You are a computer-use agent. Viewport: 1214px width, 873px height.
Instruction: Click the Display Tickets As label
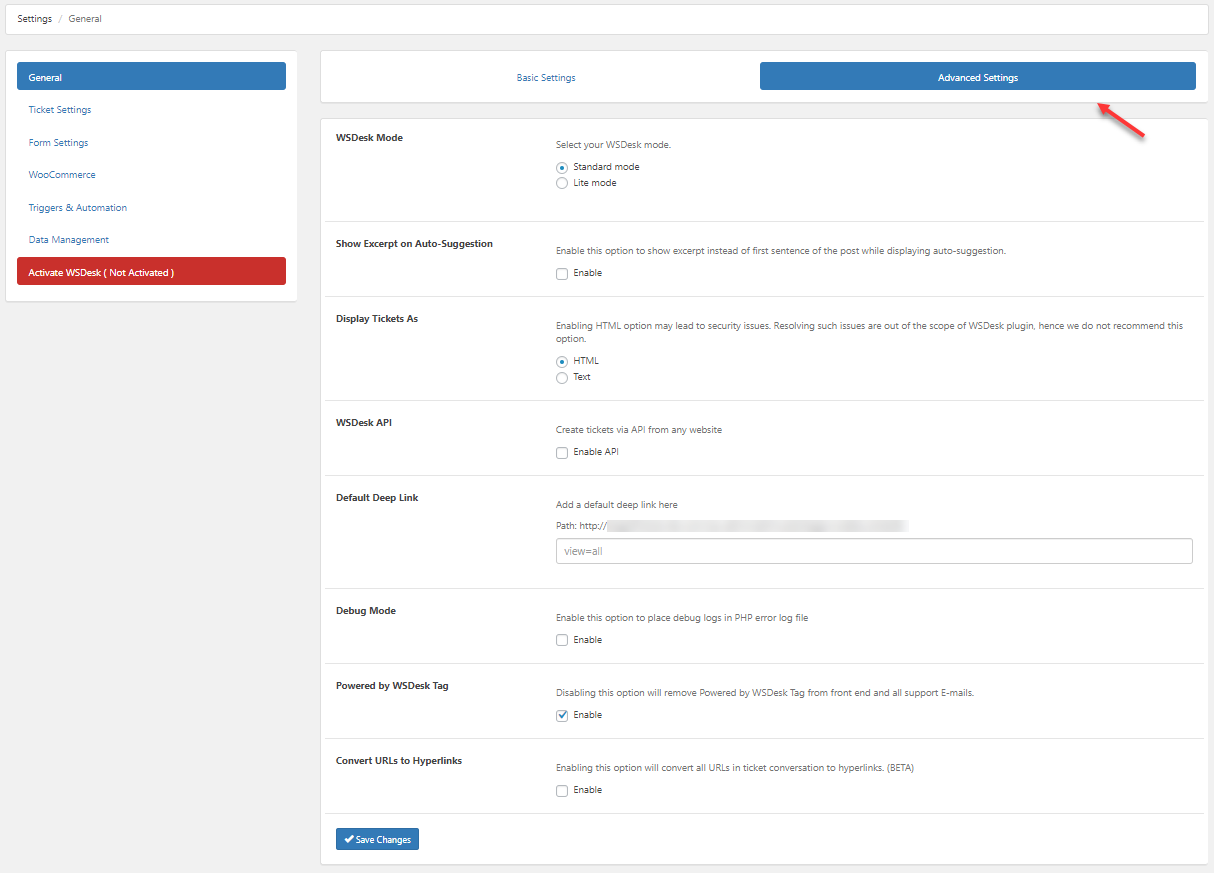[377, 319]
